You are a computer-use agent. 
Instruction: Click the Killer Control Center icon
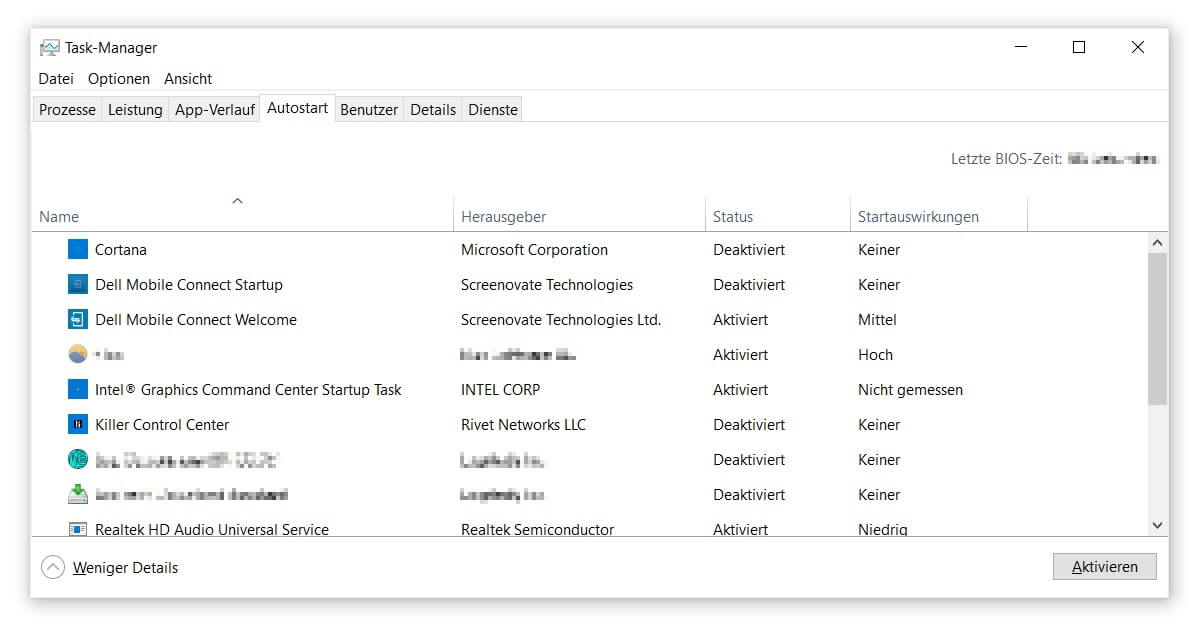point(78,424)
